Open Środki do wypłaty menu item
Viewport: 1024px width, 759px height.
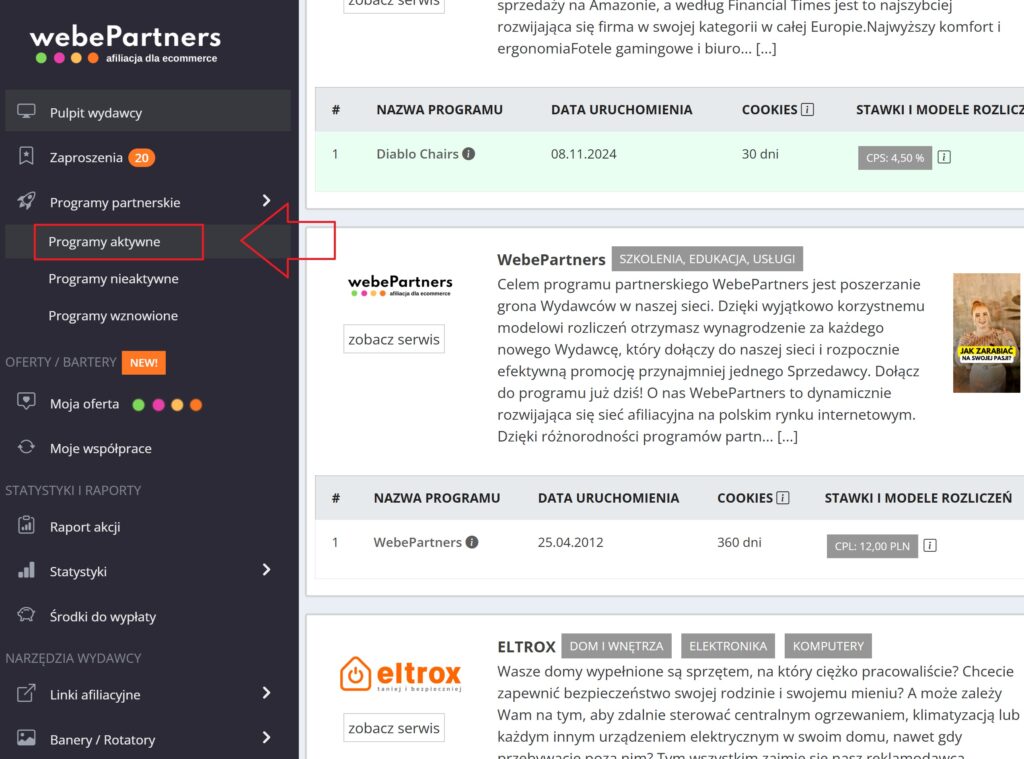click(x=103, y=617)
